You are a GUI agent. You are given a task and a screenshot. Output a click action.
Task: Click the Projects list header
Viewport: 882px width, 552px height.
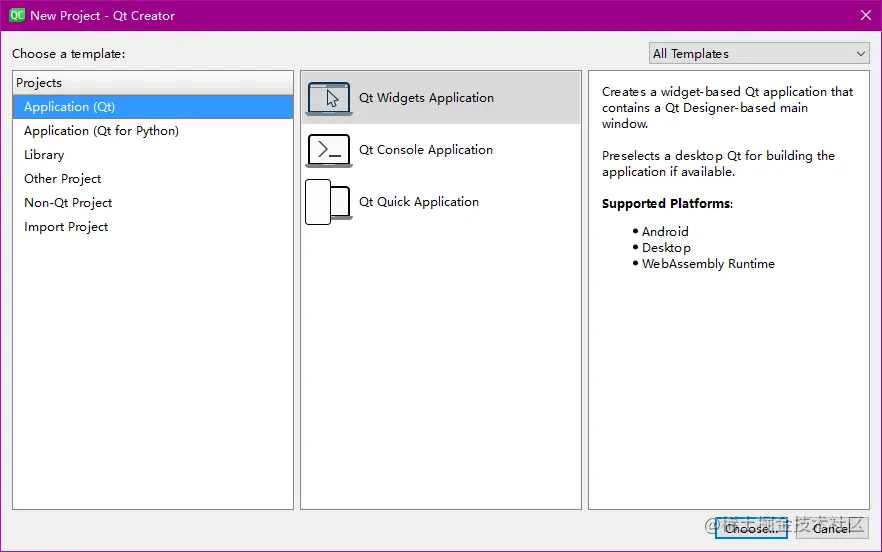coord(153,83)
